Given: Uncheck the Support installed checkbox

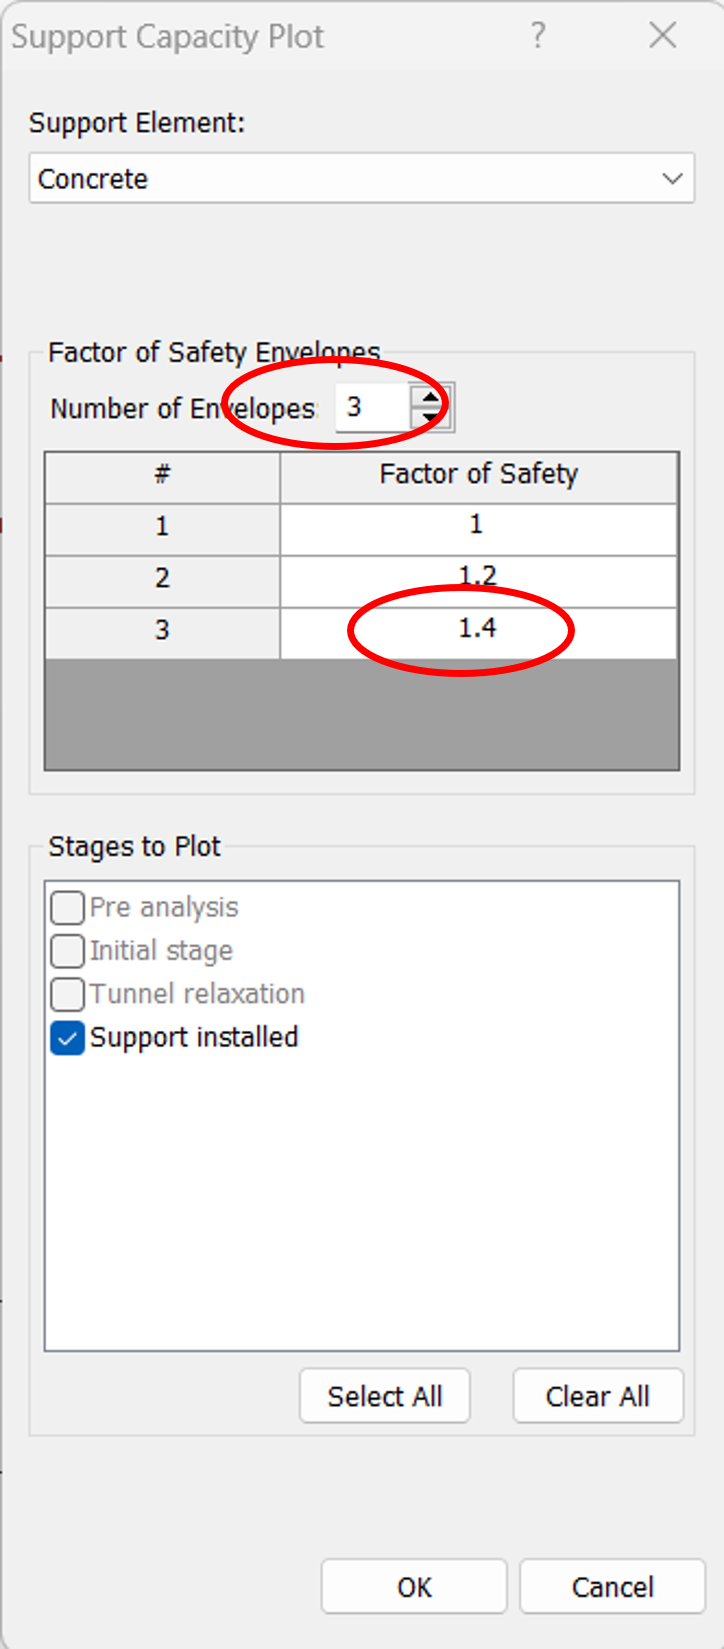Looking at the screenshot, I should 68,1038.
